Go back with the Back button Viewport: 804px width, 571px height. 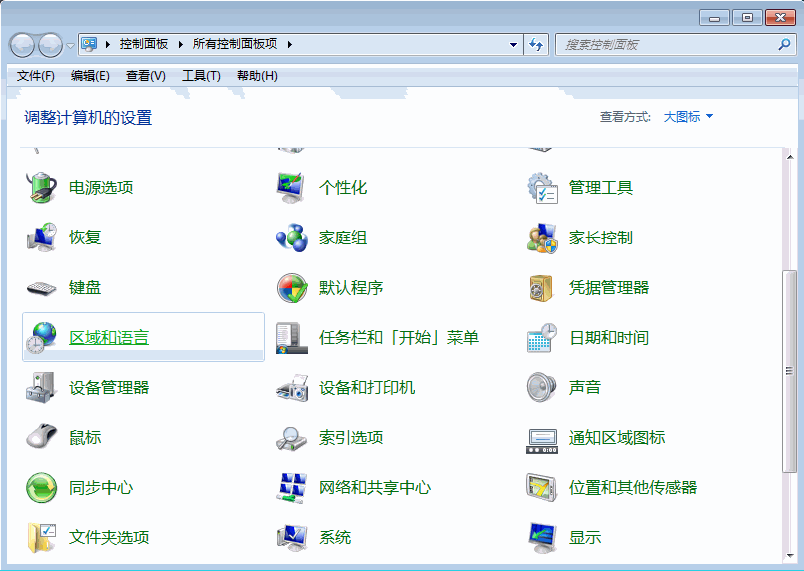click(x=22, y=45)
